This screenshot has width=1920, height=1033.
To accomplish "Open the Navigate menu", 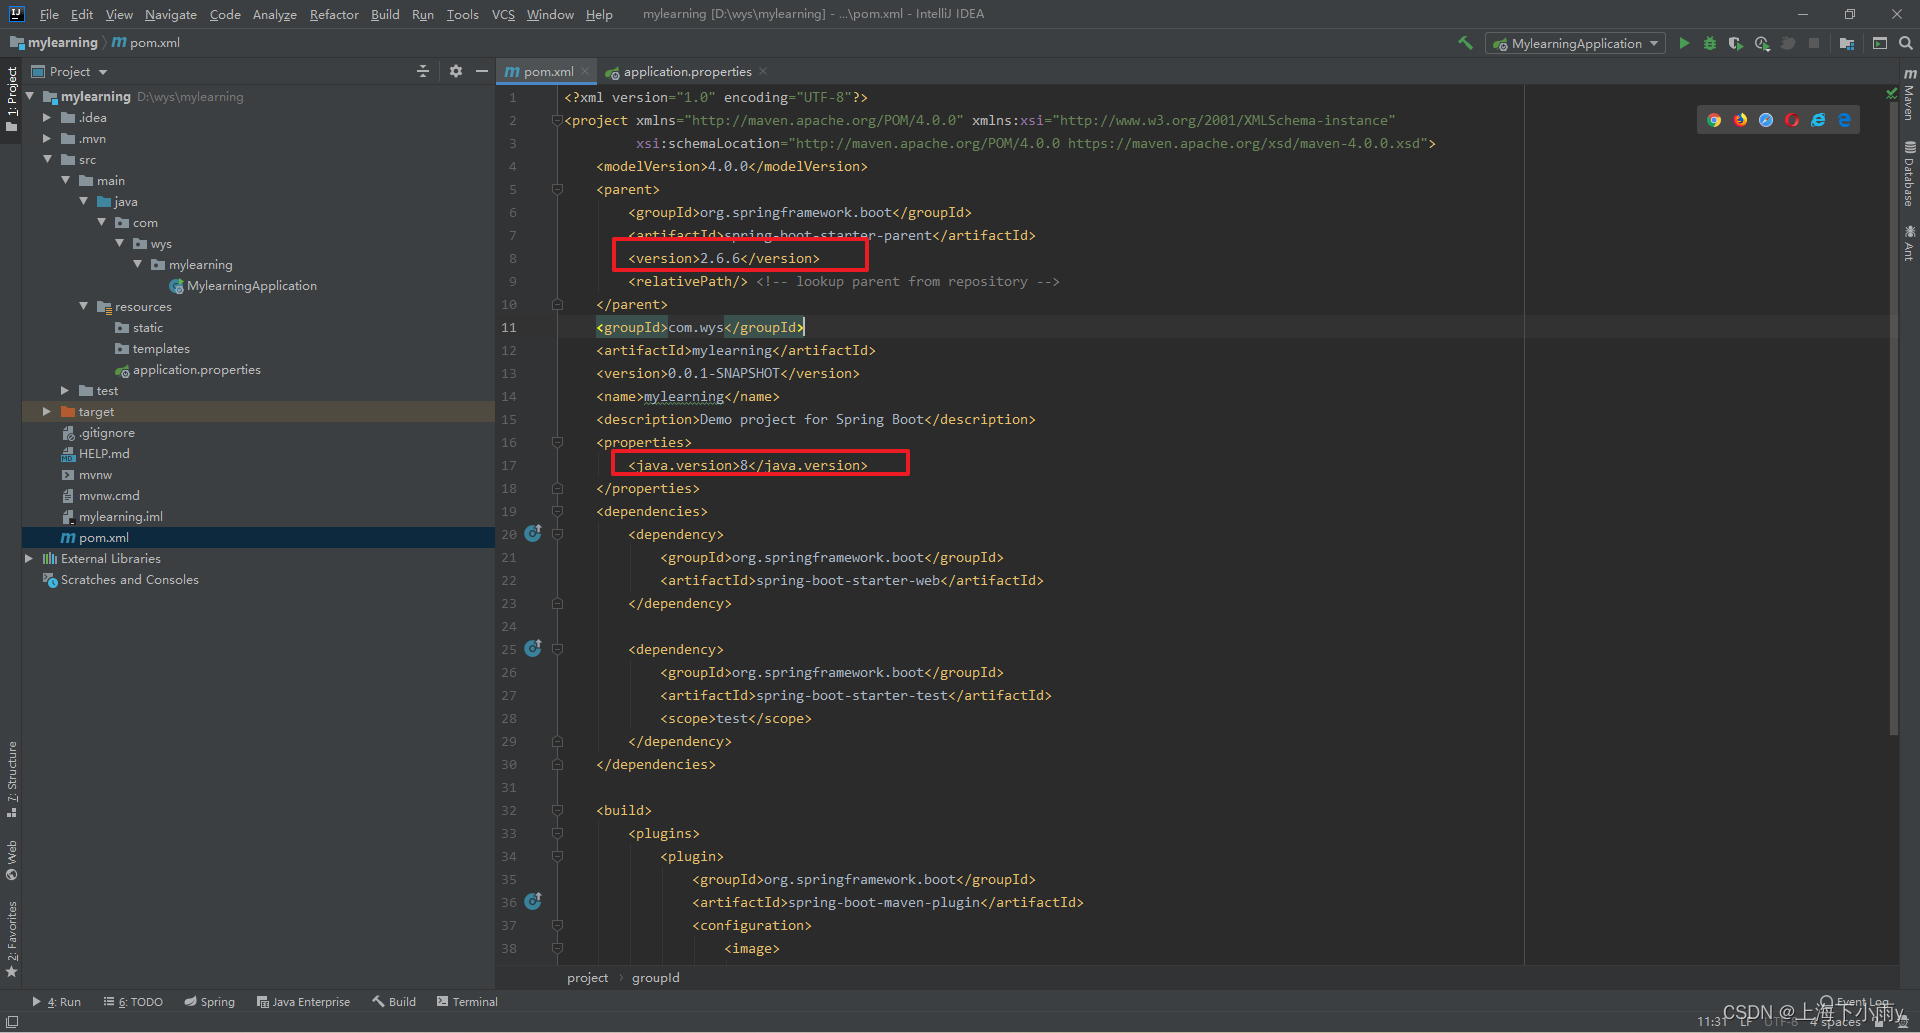I will click(x=171, y=14).
